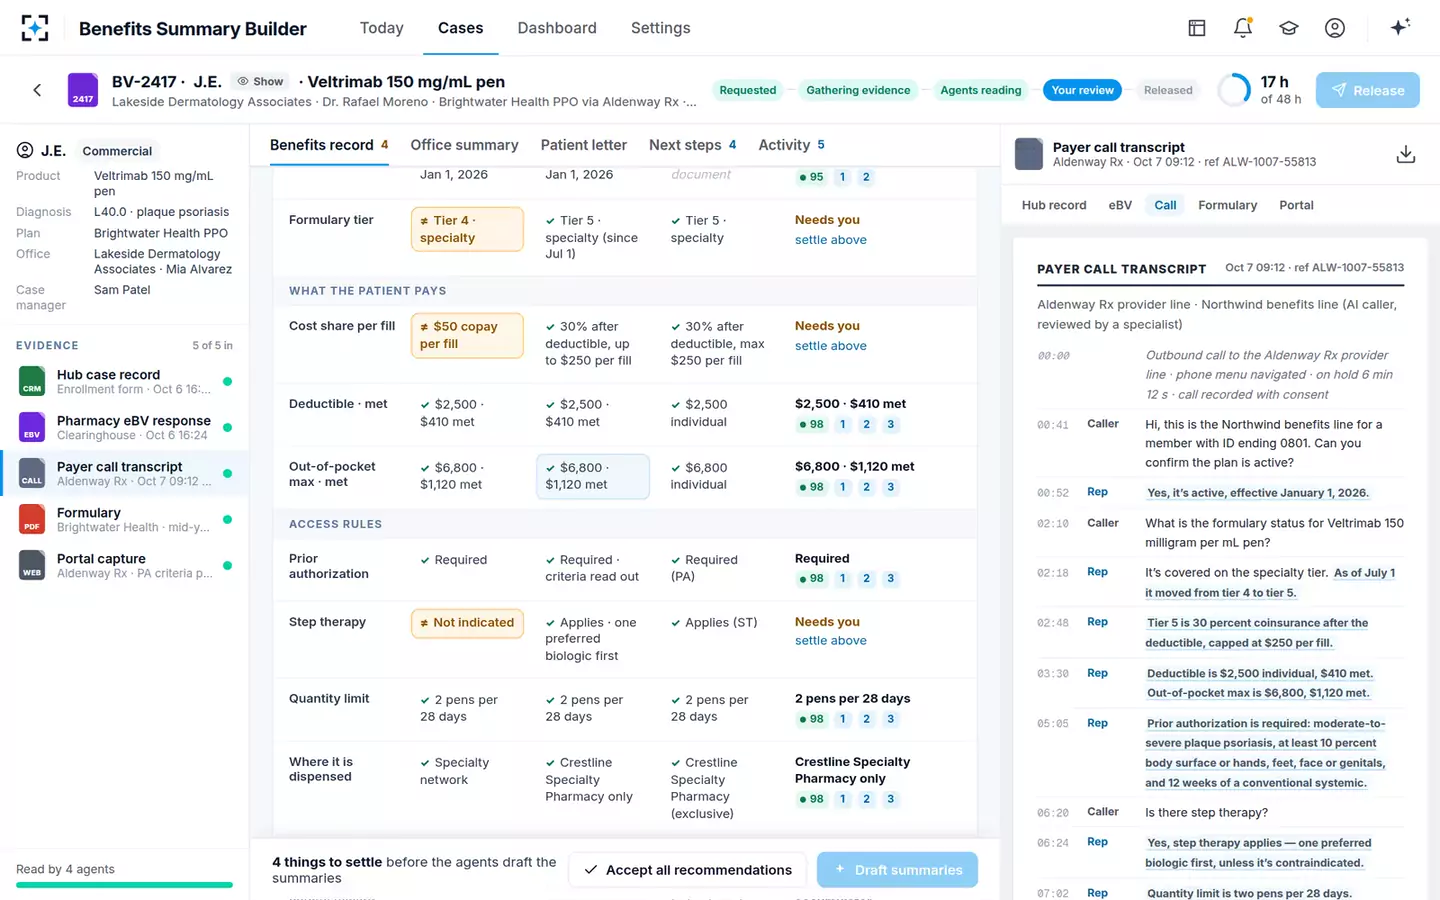1440x900 pixels.
Task: Go back using the left chevron arrow
Action: [37, 90]
